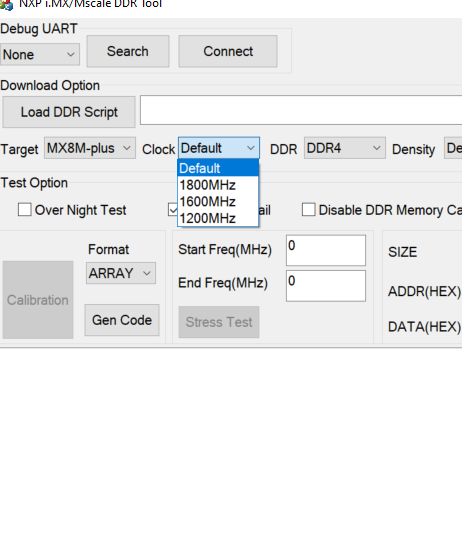Focus the Start Freq(MHz) field
Viewport: 462px width, 554px height.
pyautogui.click(x=326, y=250)
